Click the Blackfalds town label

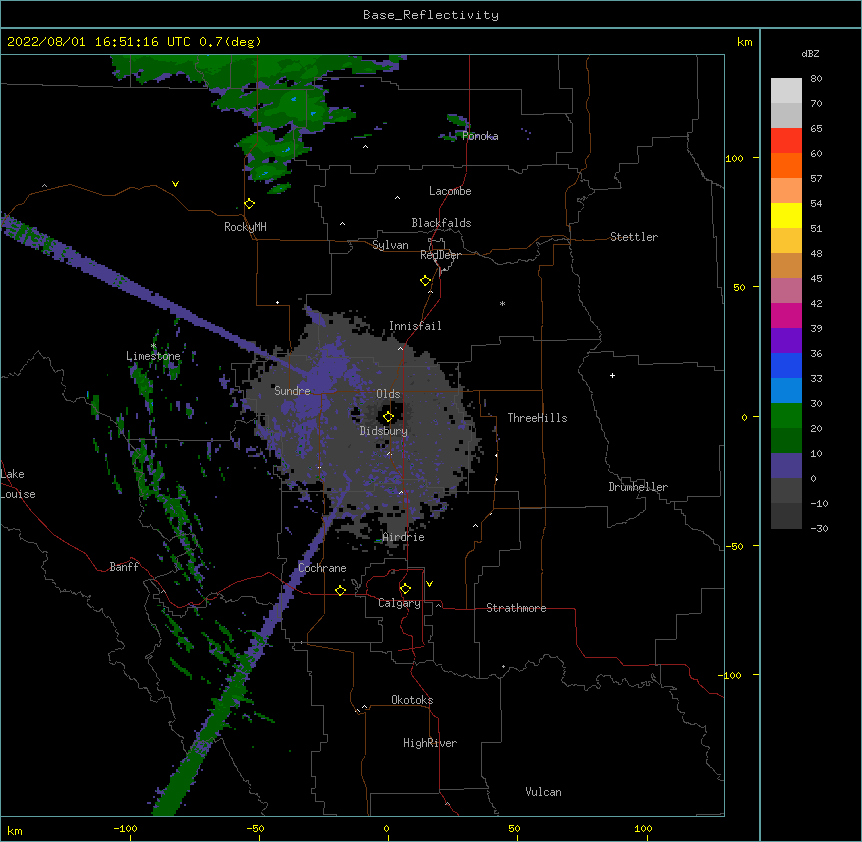point(441,223)
